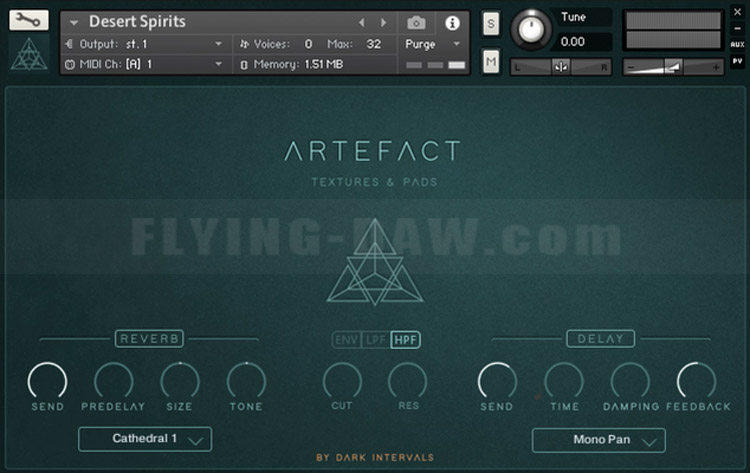Show instrument info with the i icon
Screen dimensions: 750x473
coord(452,23)
